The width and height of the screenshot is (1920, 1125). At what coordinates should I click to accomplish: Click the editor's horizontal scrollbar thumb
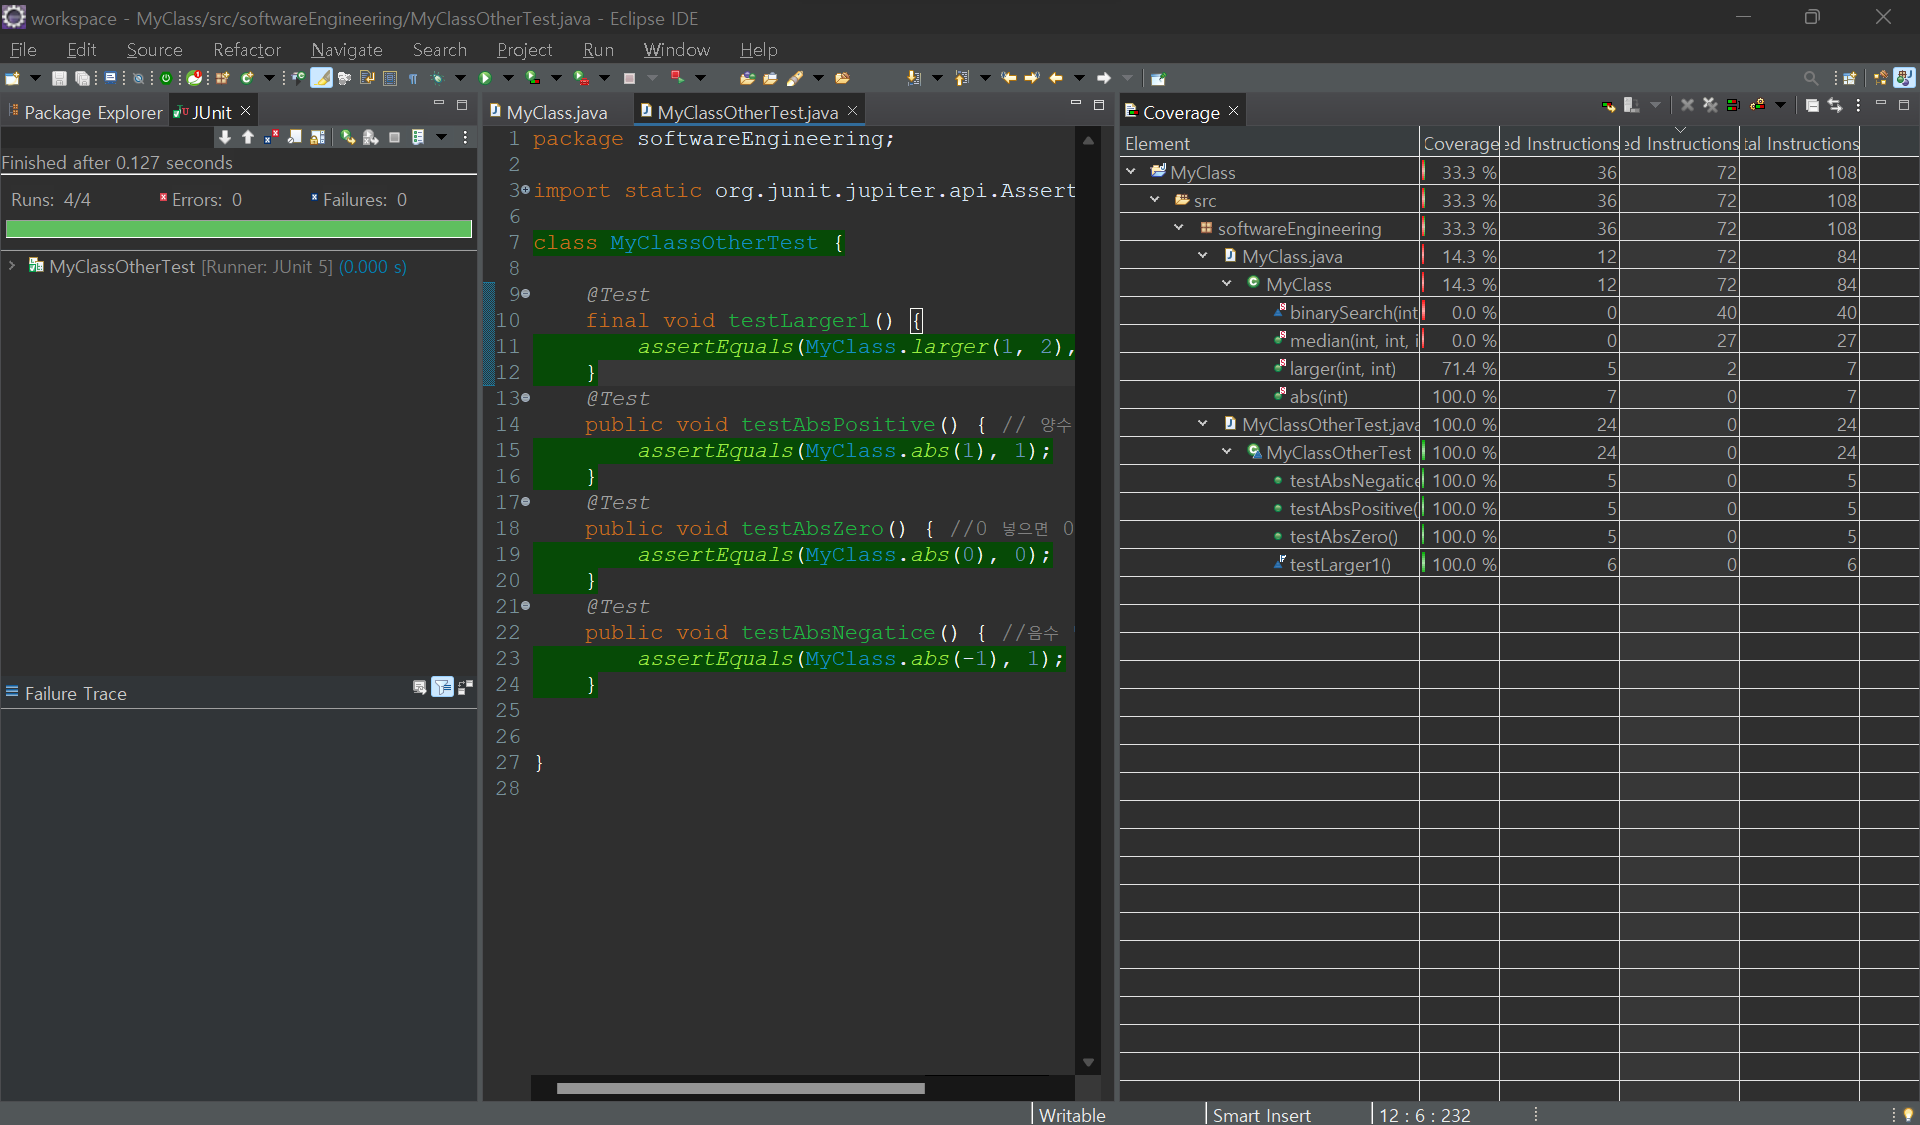[740, 1088]
